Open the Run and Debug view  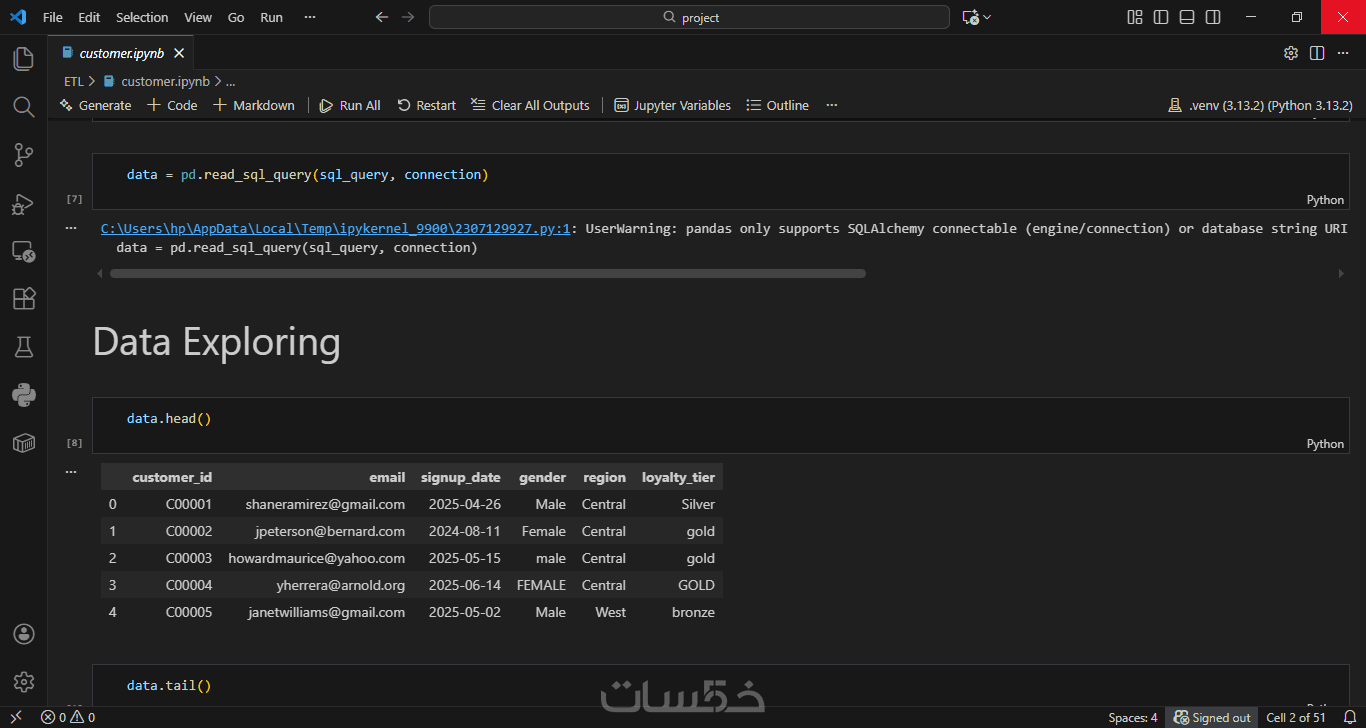point(23,203)
